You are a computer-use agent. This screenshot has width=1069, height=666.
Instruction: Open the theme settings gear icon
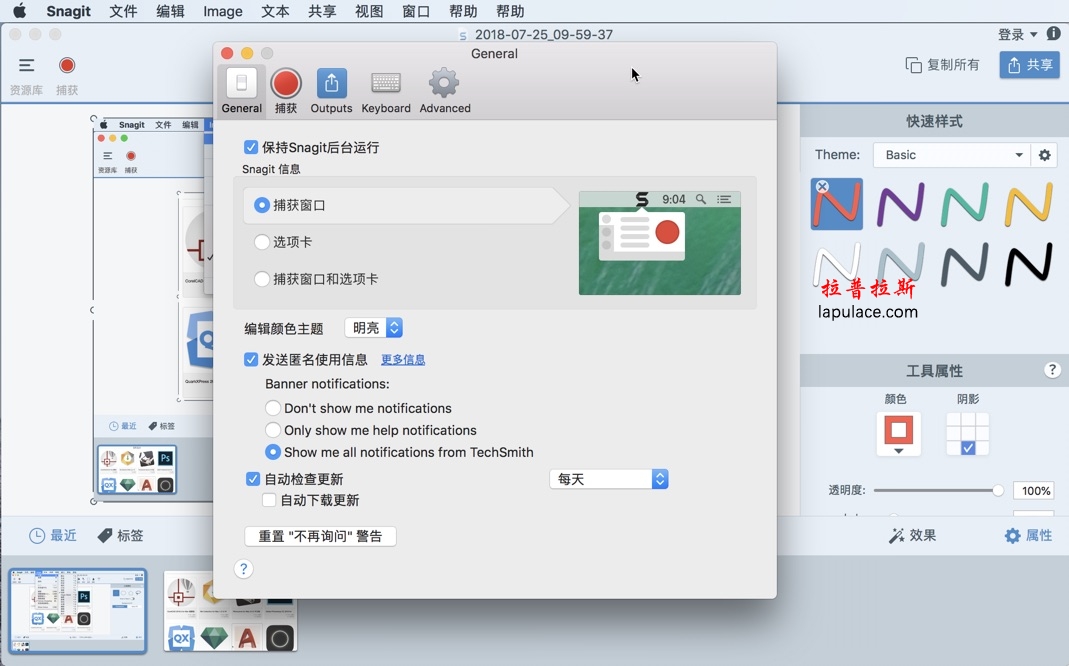click(1044, 155)
